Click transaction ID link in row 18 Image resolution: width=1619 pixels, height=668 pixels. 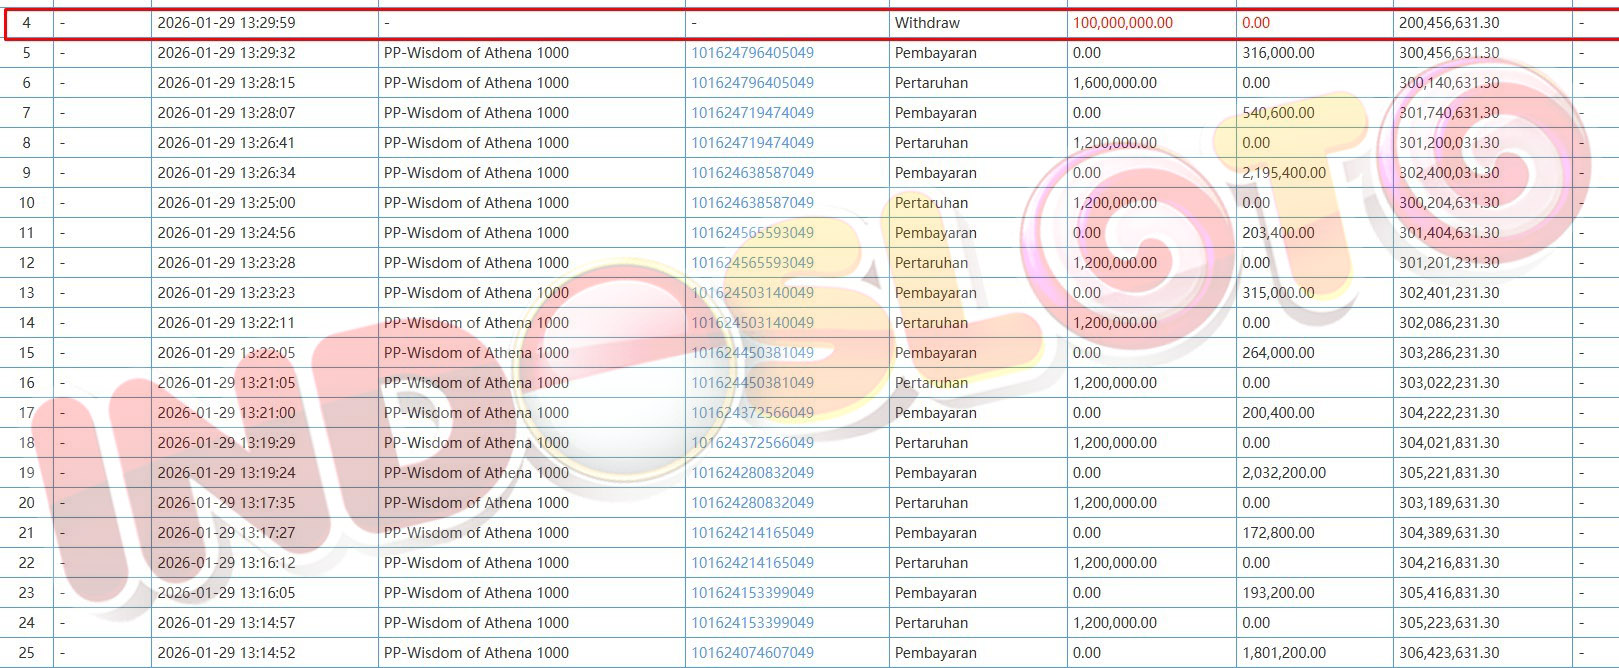point(752,443)
